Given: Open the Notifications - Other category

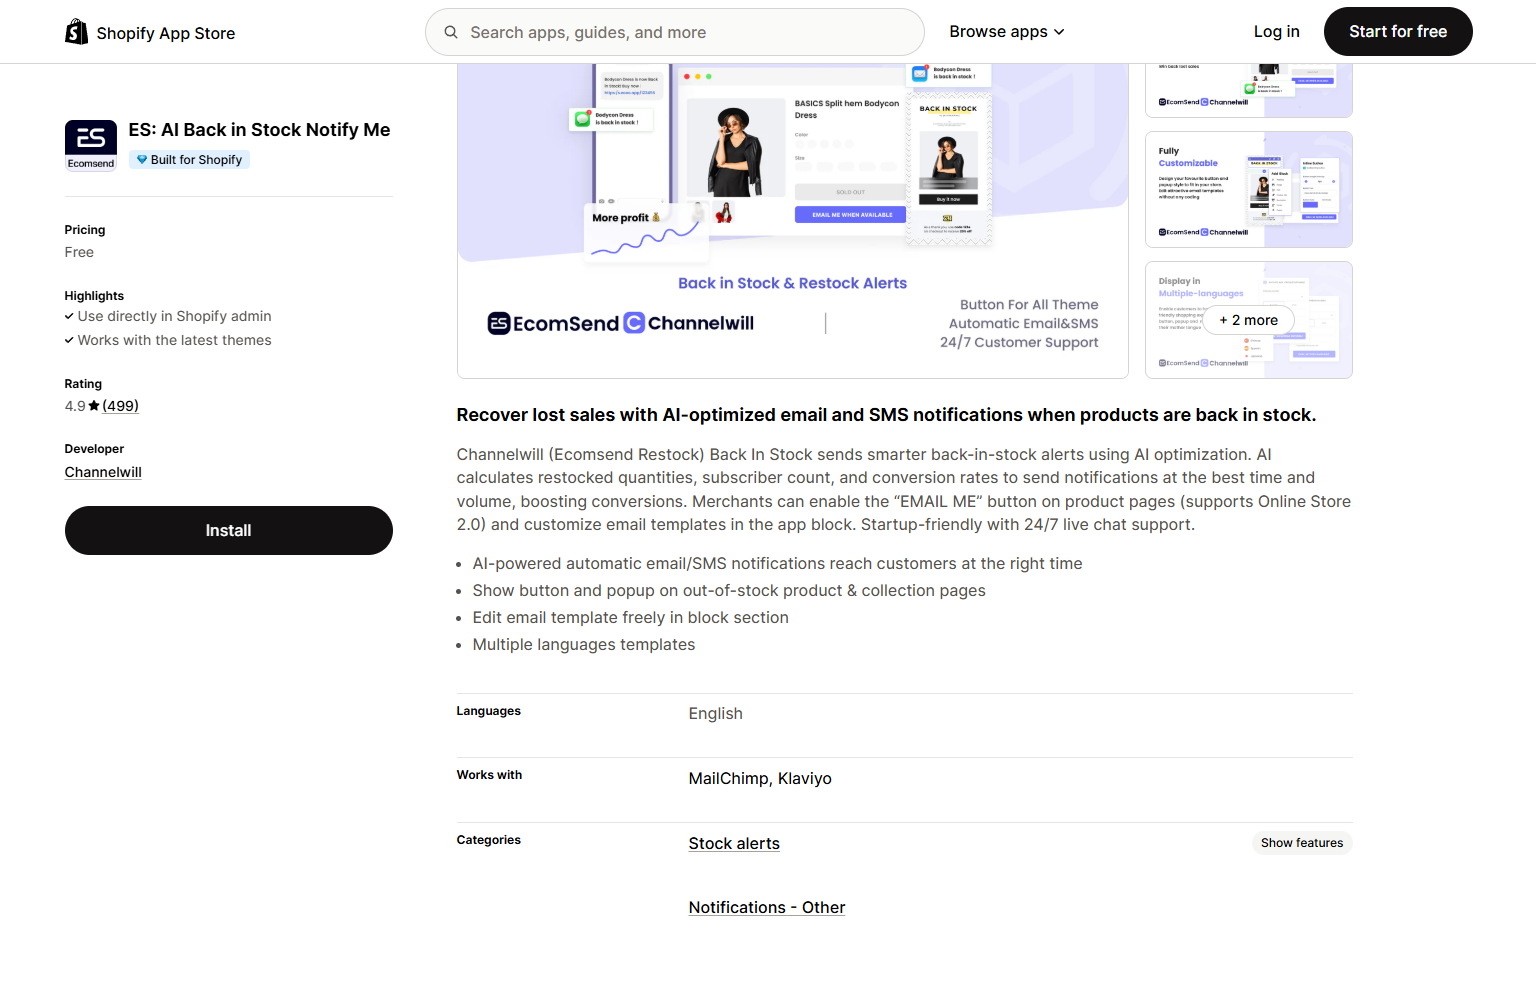Looking at the screenshot, I should coord(766,907).
